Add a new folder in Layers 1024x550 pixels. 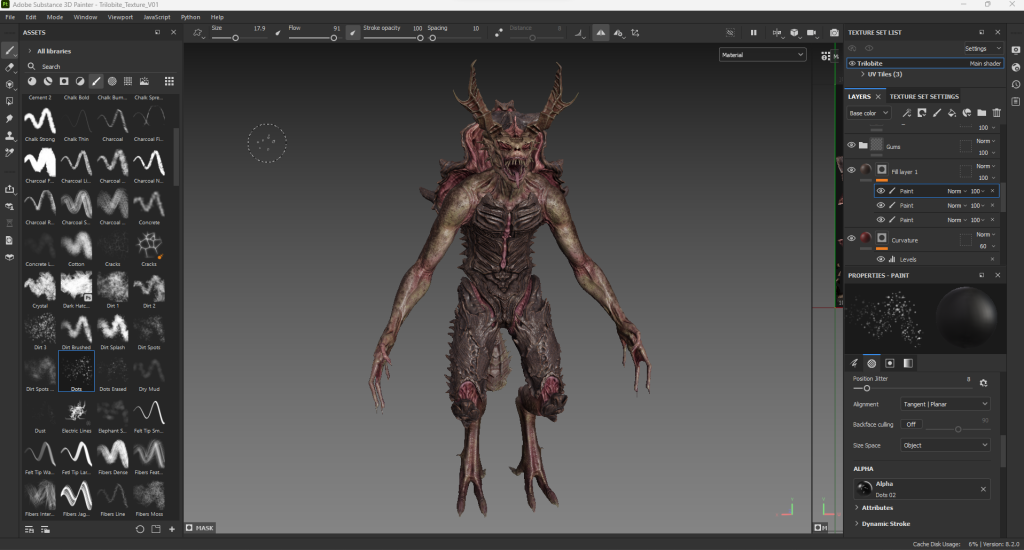coord(981,113)
